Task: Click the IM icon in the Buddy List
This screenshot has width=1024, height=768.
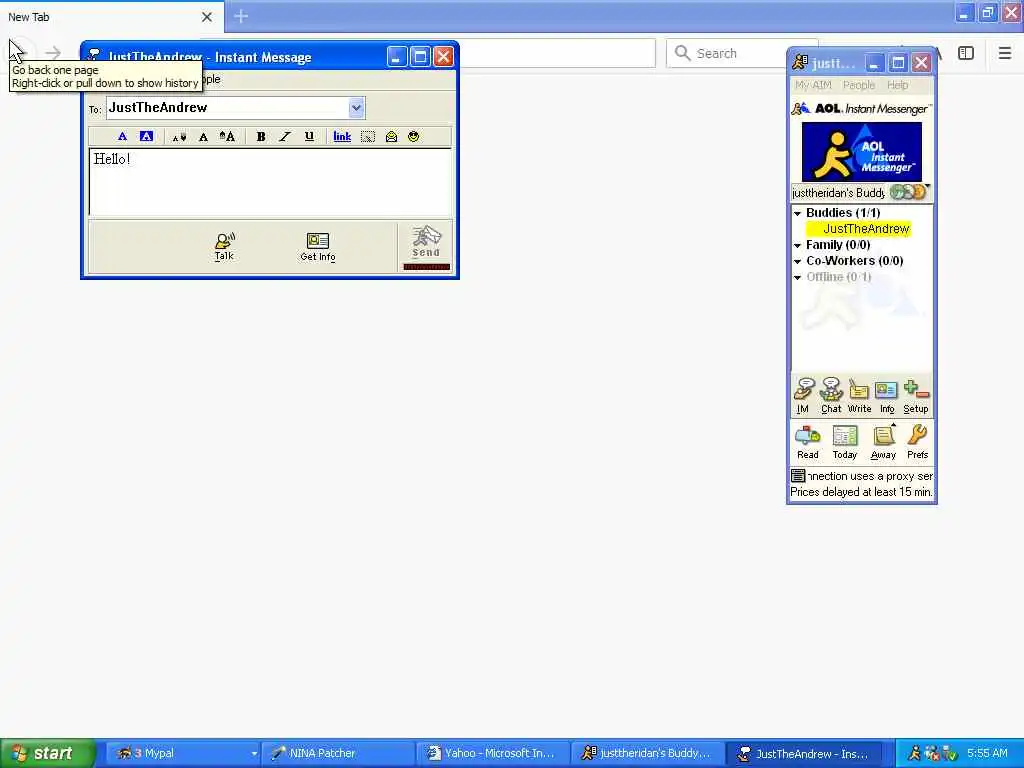Action: 803,396
